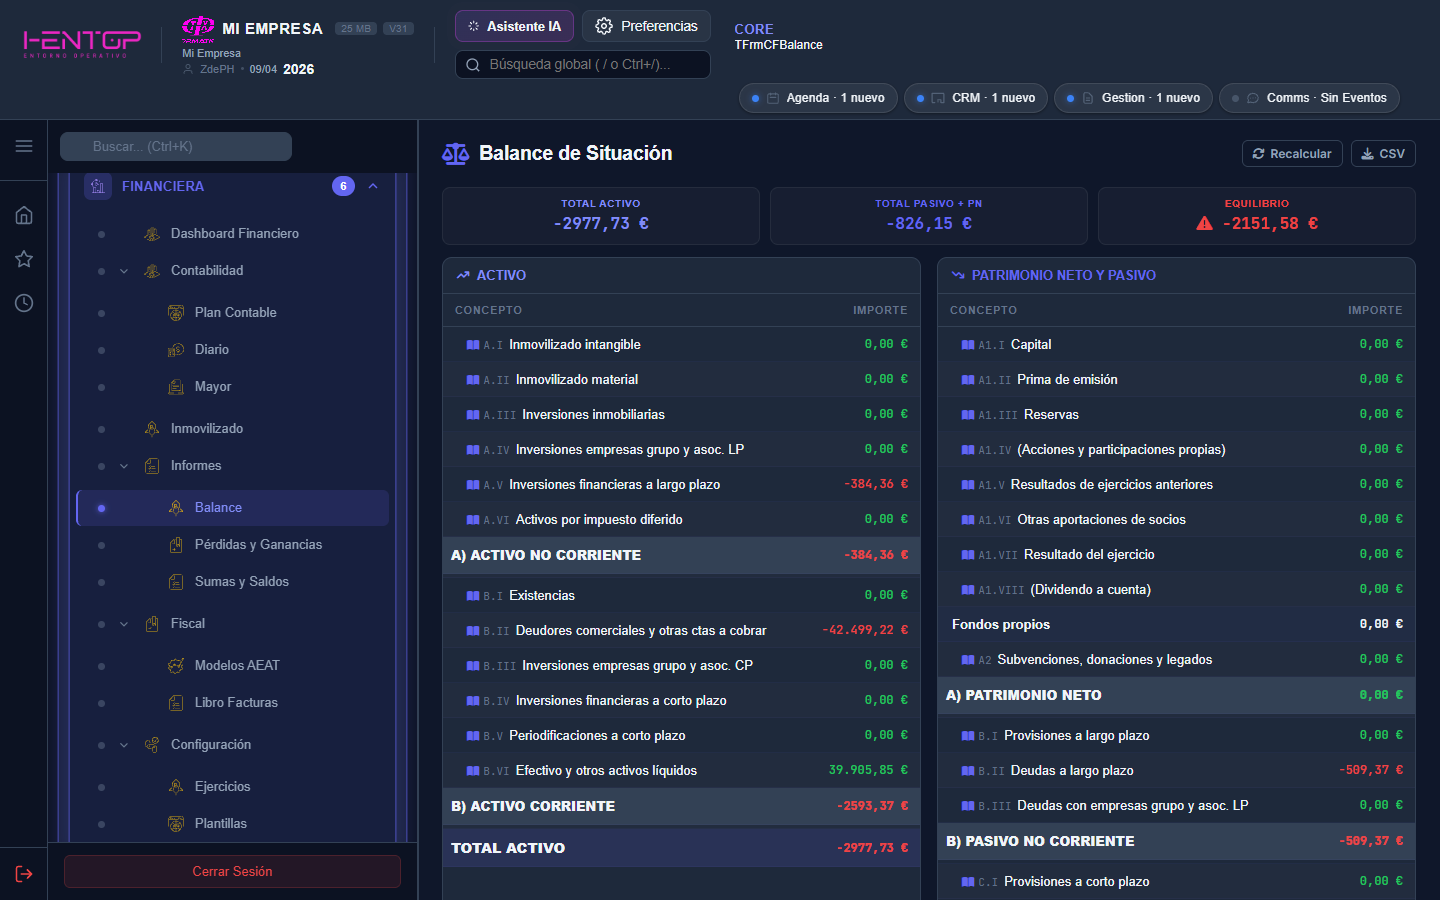Click the home icon in left rail

pyautogui.click(x=24, y=215)
